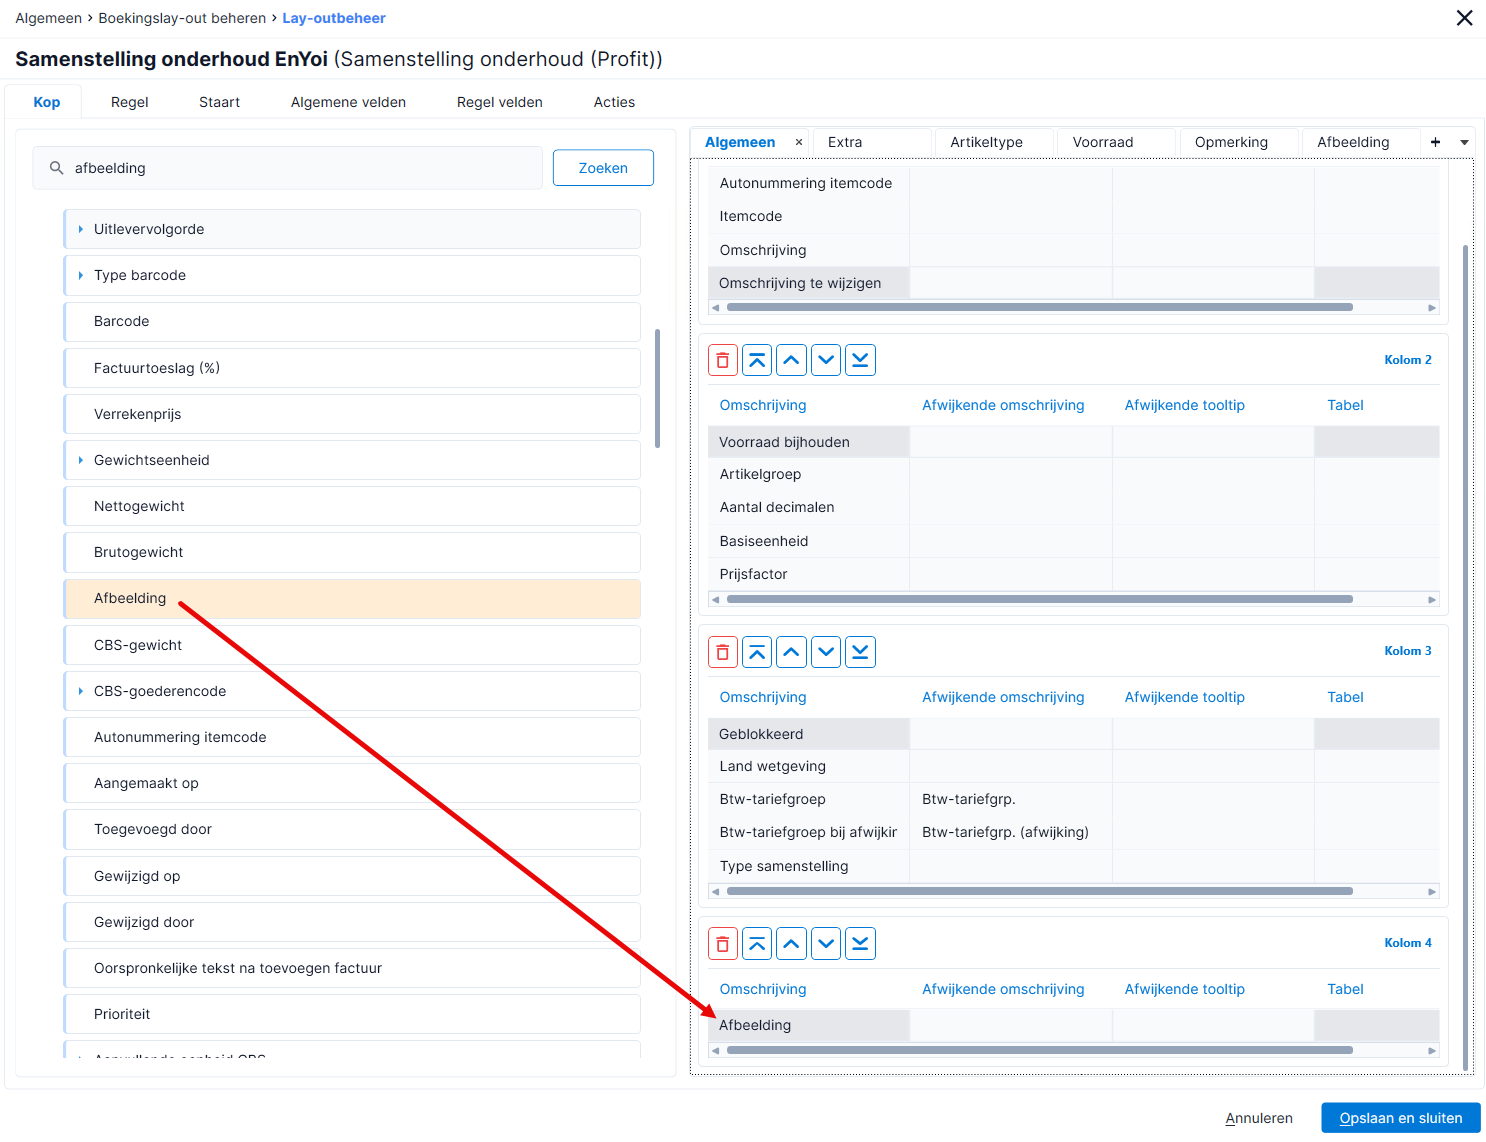Cancel with the Annuleren link
This screenshot has width=1486, height=1142.
coord(1259,1118)
